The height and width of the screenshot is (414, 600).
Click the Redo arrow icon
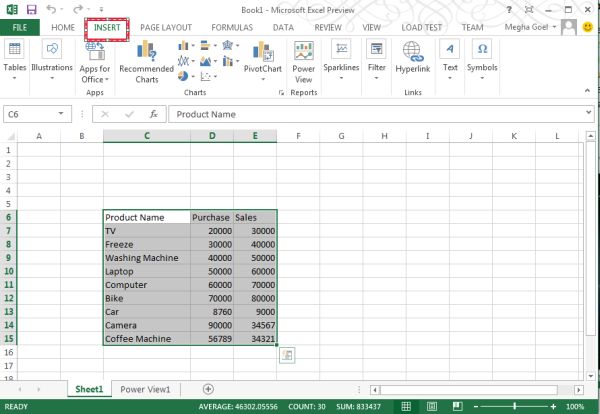click(78, 9)
